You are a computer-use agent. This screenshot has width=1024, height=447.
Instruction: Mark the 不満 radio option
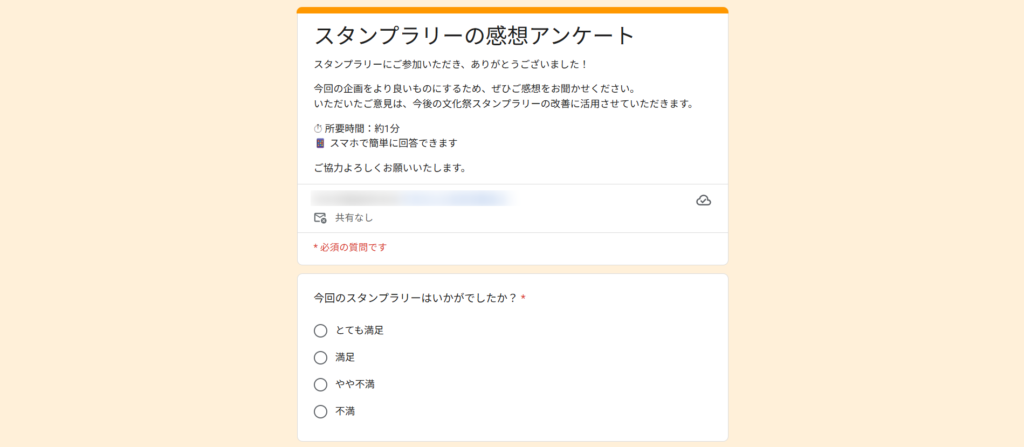[x=320, y=411]
